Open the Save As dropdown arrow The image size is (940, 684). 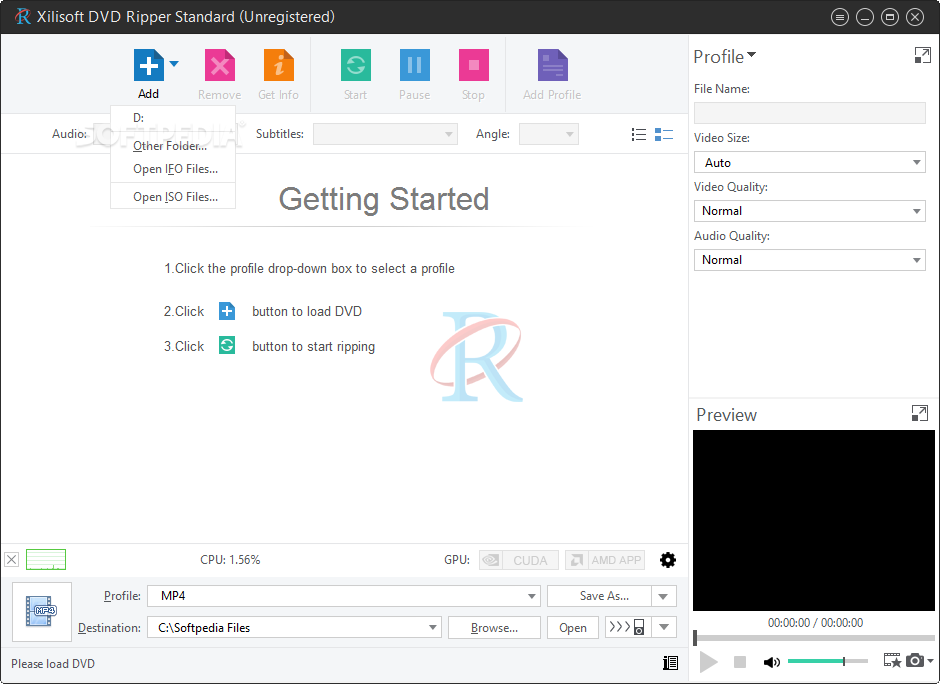pyautogui.click(x=664, y=596)
